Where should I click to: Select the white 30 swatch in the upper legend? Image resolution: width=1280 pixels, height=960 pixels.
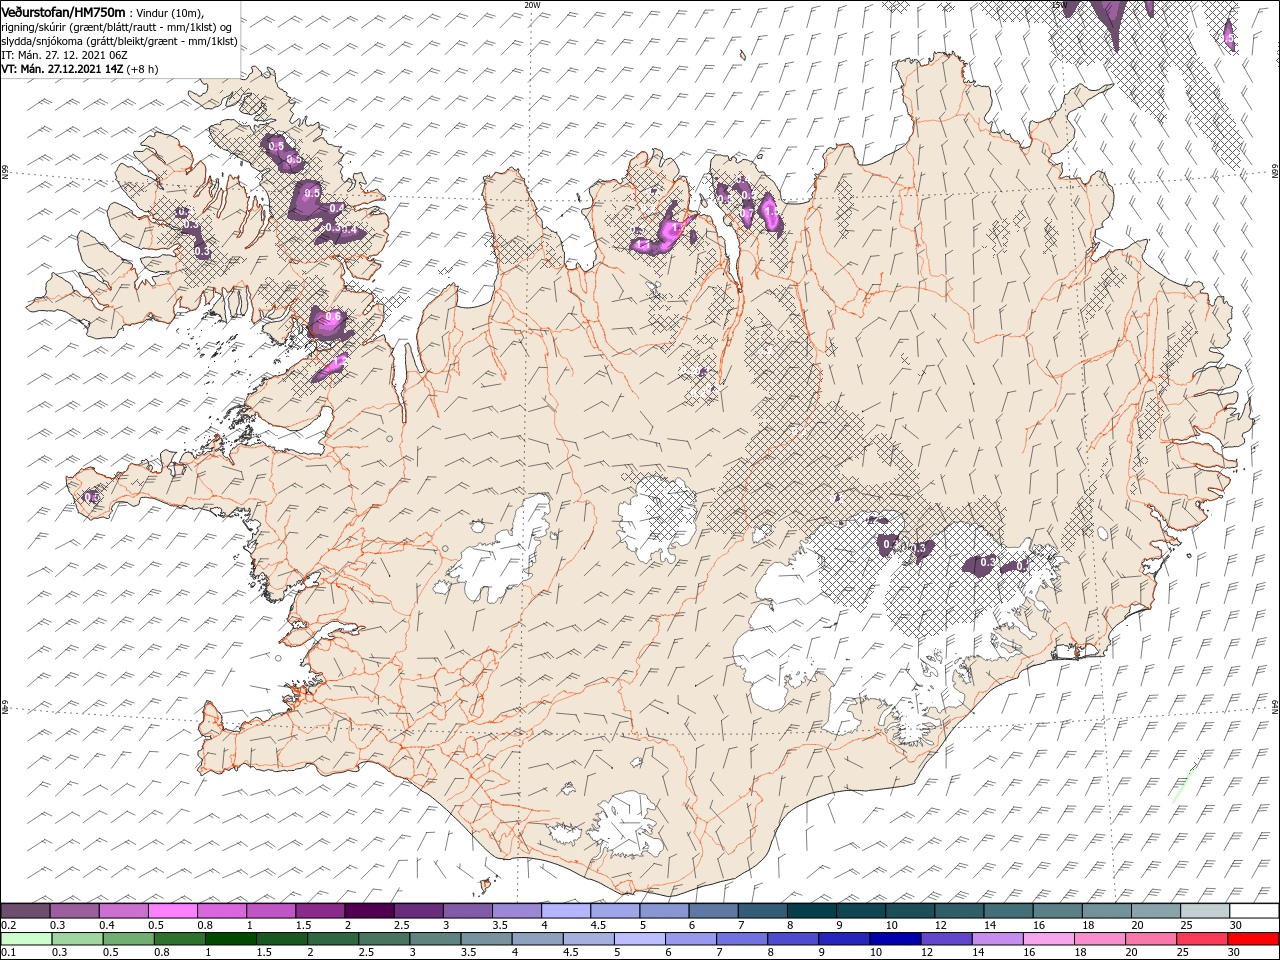[x=1253, y=911]
